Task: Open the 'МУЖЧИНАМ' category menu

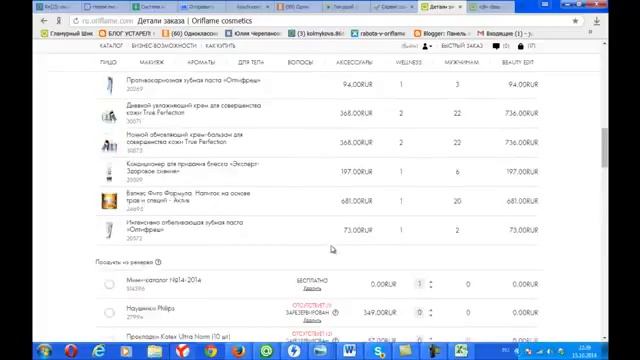Action: tap(462, 62)
